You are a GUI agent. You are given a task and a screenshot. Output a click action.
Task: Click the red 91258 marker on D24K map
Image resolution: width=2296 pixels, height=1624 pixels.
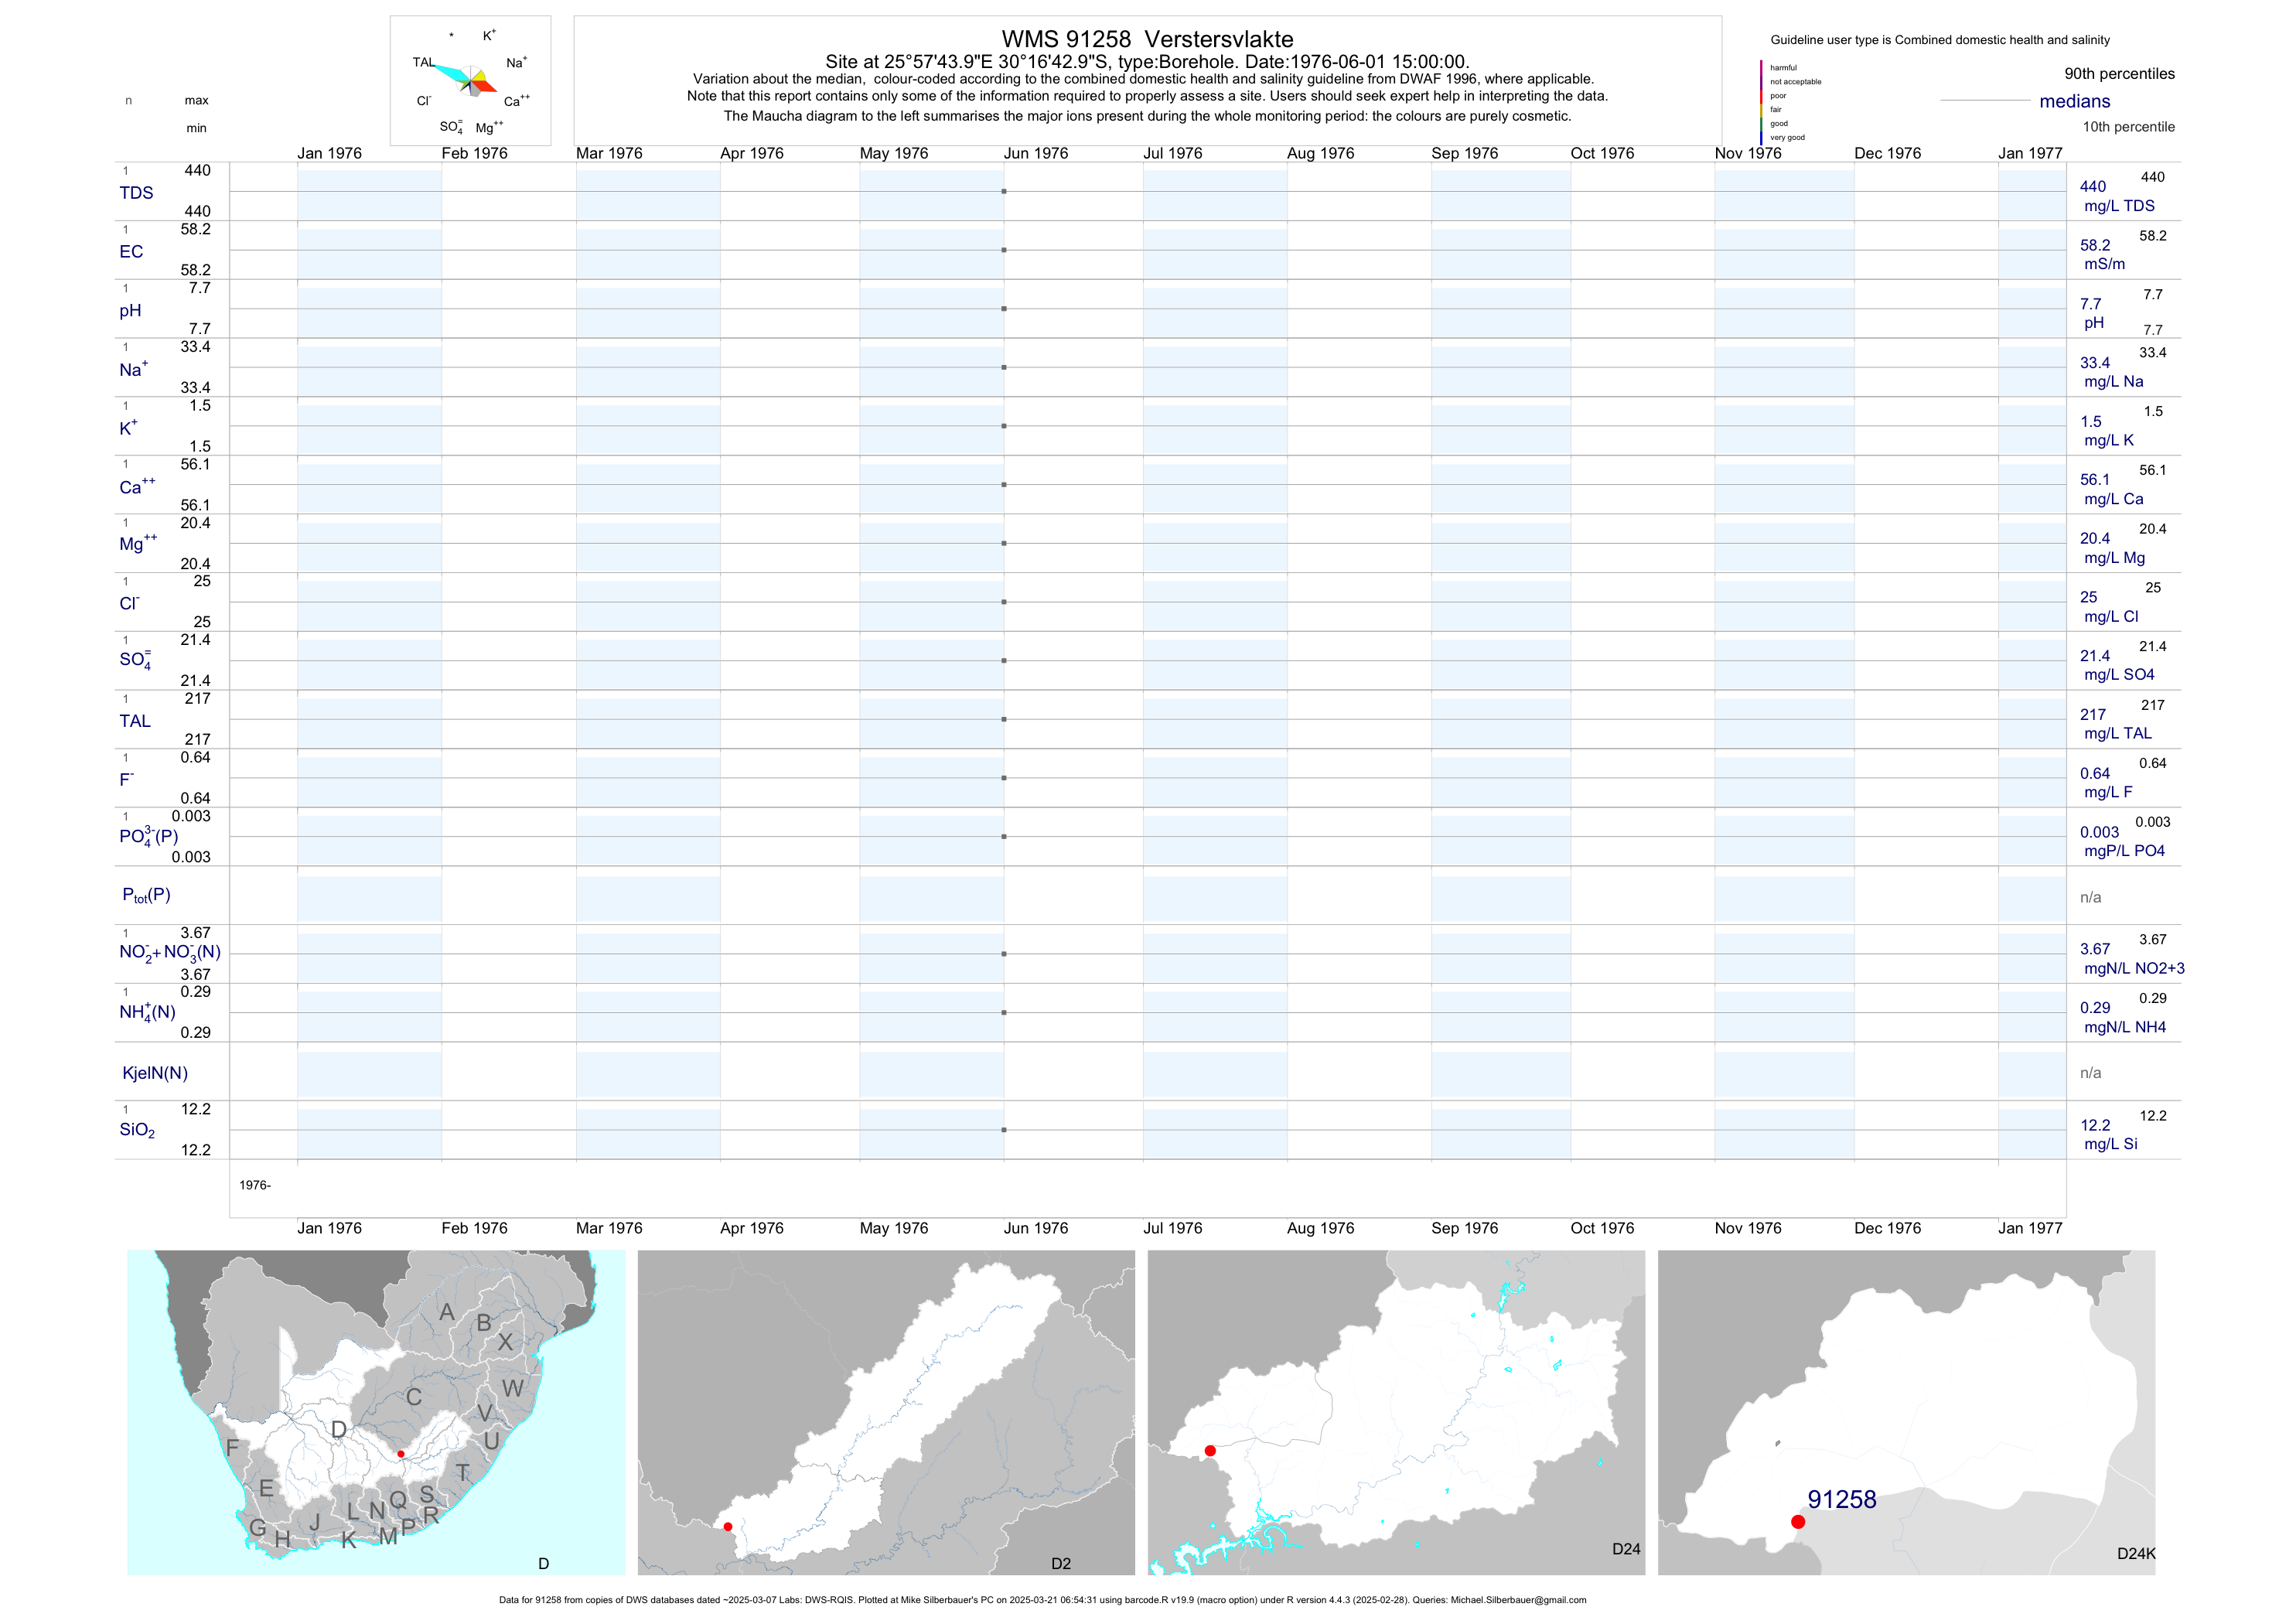pyautogui.click(x=1798, y=1522)
